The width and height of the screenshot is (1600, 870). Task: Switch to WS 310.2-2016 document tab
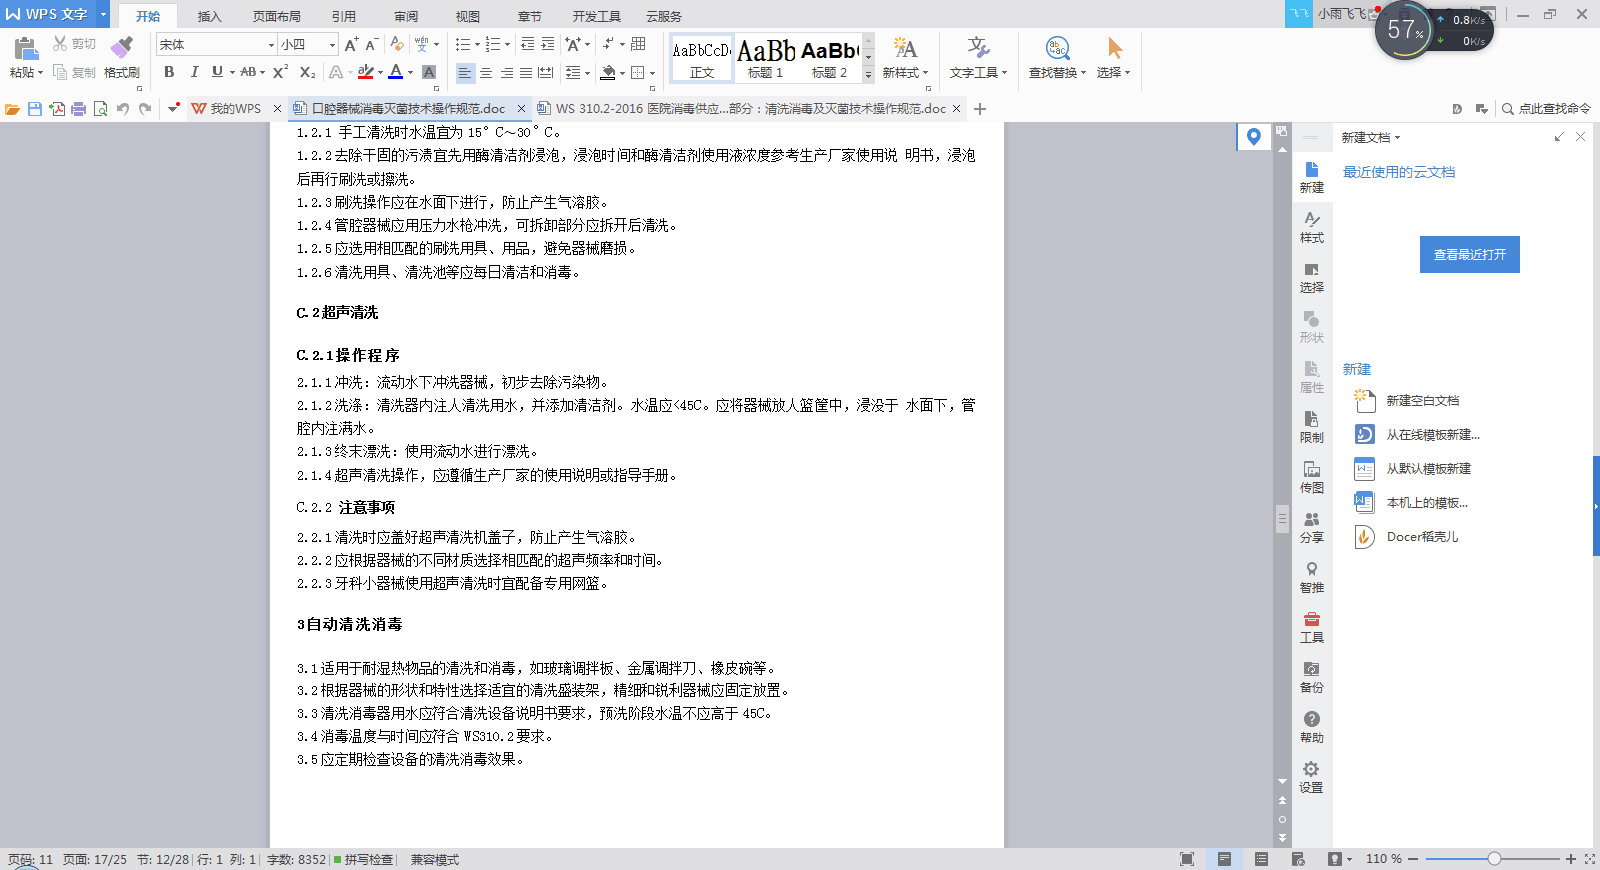pyautogui.click(x=751, y=108)
